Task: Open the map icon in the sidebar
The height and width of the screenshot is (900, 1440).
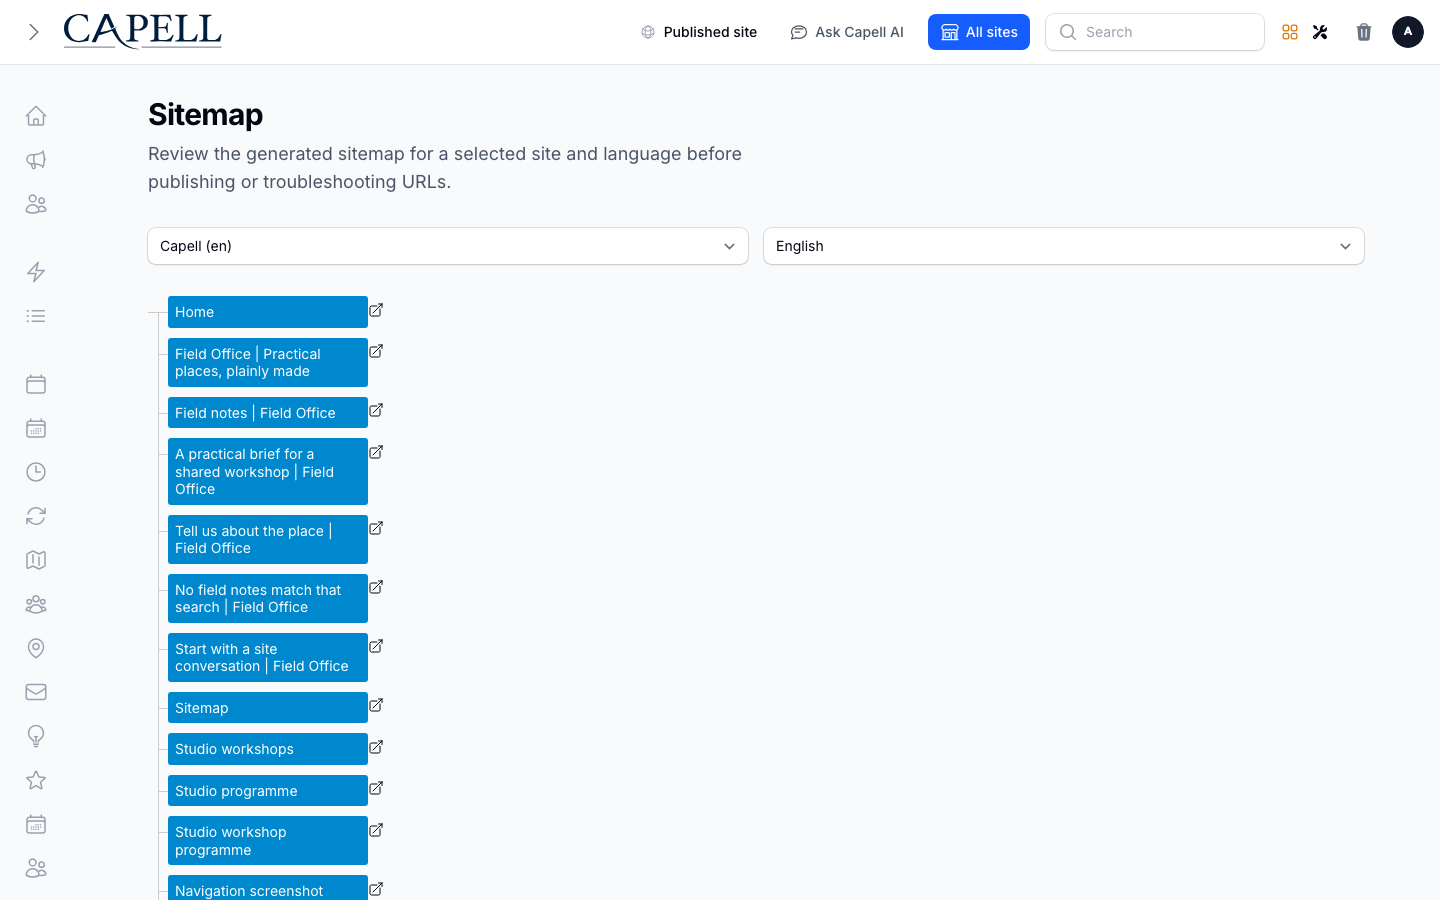Action: pyautogui.click(x=36, y=560)
